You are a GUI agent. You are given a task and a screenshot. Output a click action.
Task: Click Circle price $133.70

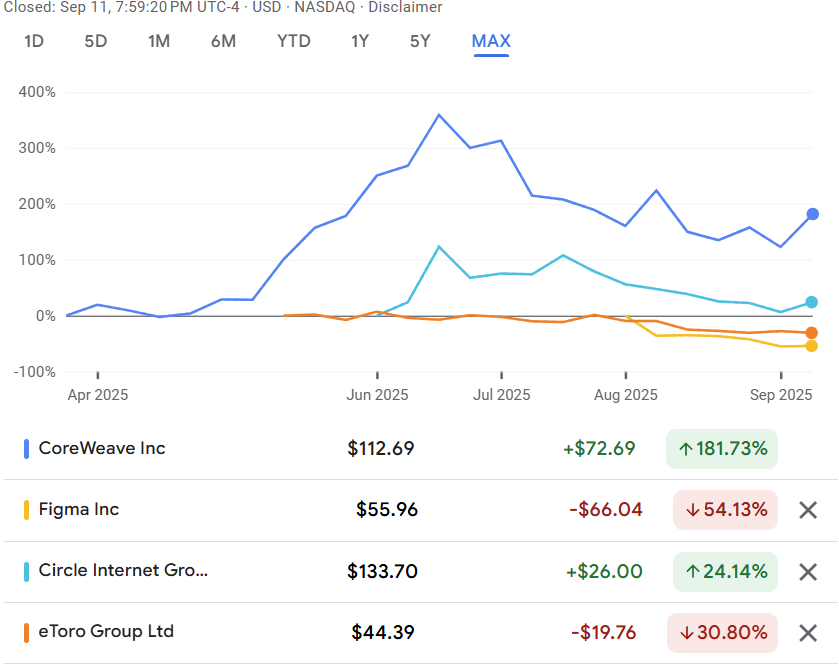[x=382, y=571]
